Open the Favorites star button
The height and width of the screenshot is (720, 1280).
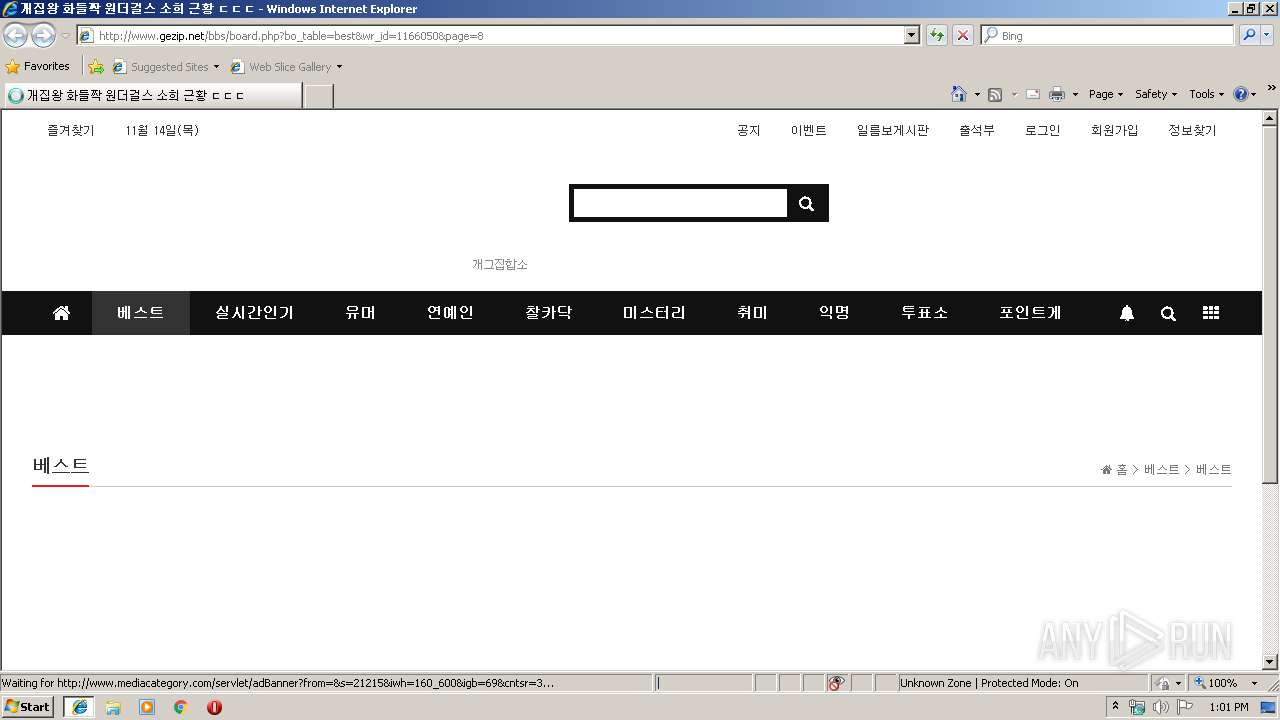point(38,66)
